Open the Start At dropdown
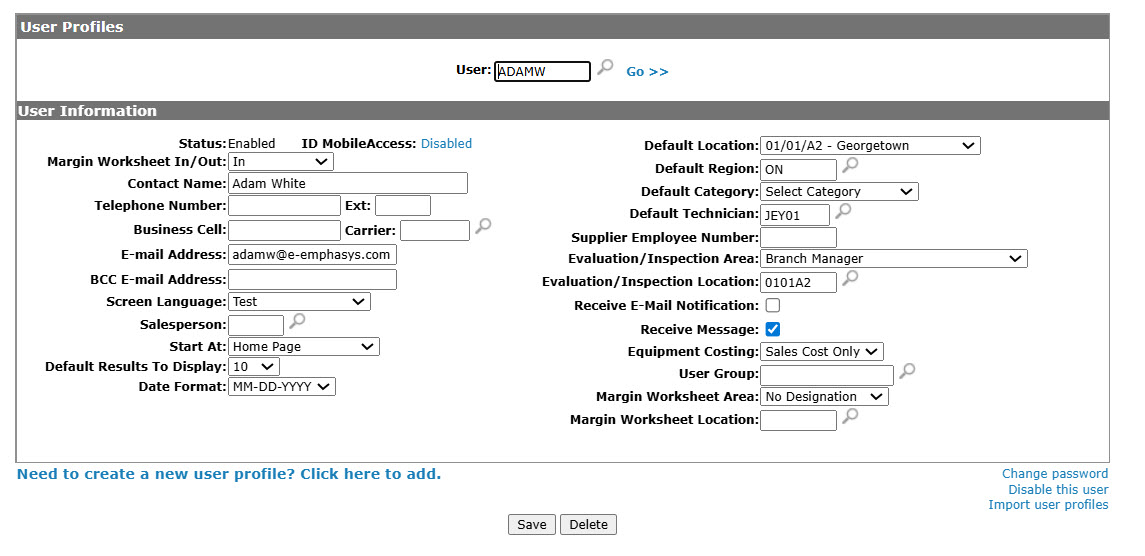 click(x=304, y=347)
